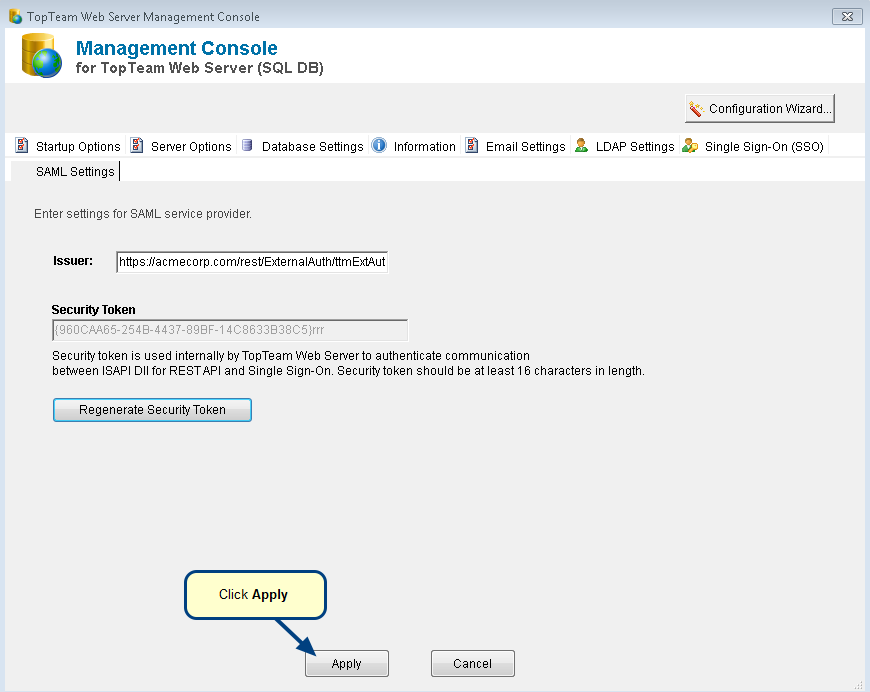Click the Cancel button
This screenshot has height=692, width=870.
point(472,663)
